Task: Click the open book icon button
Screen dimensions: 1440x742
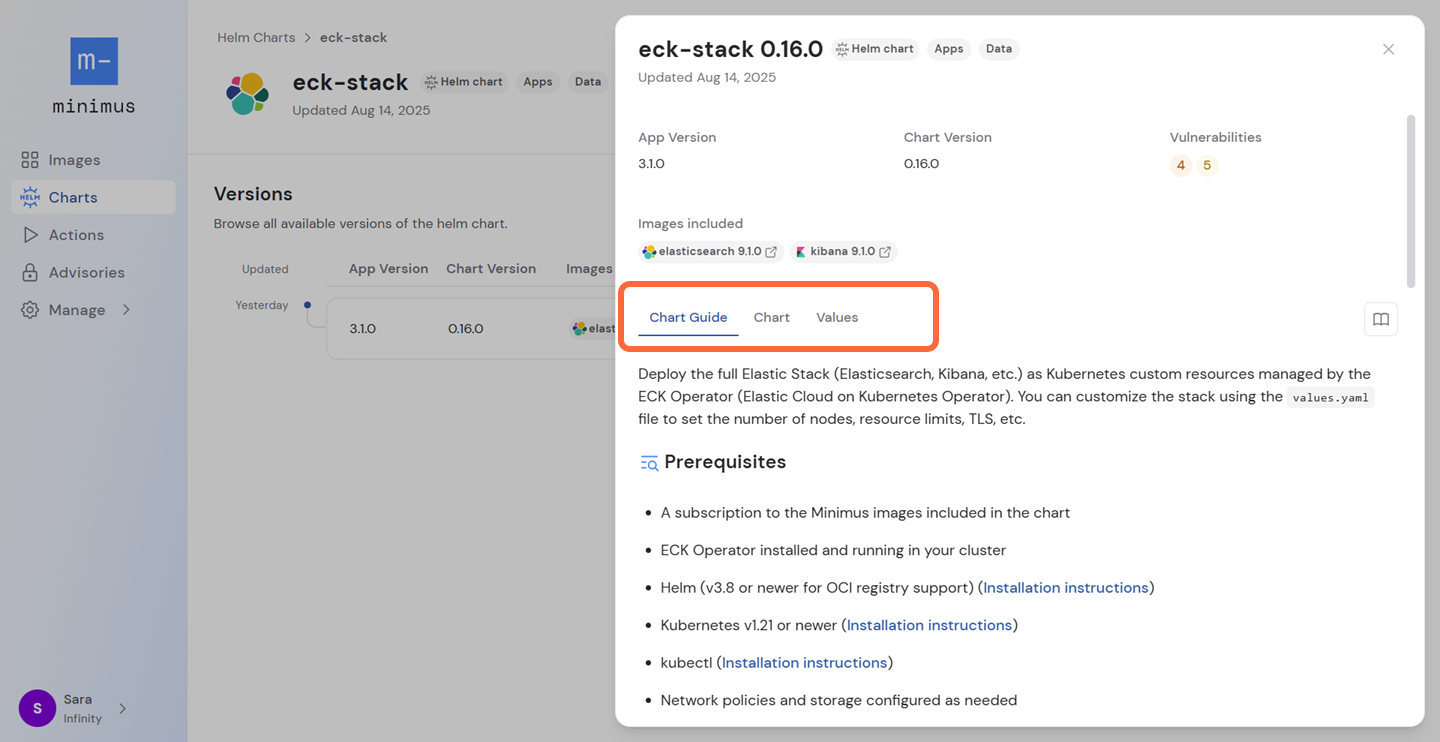Action: click(x=1381, y=319)
